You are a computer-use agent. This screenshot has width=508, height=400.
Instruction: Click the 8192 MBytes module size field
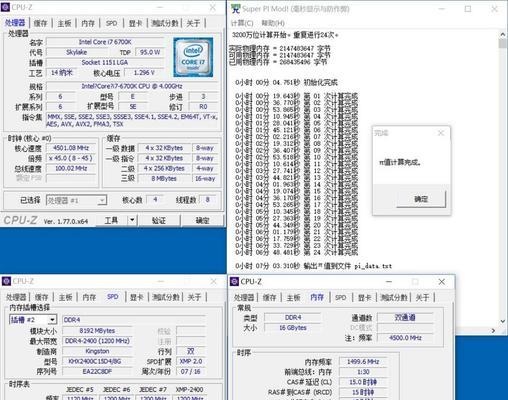97,331
